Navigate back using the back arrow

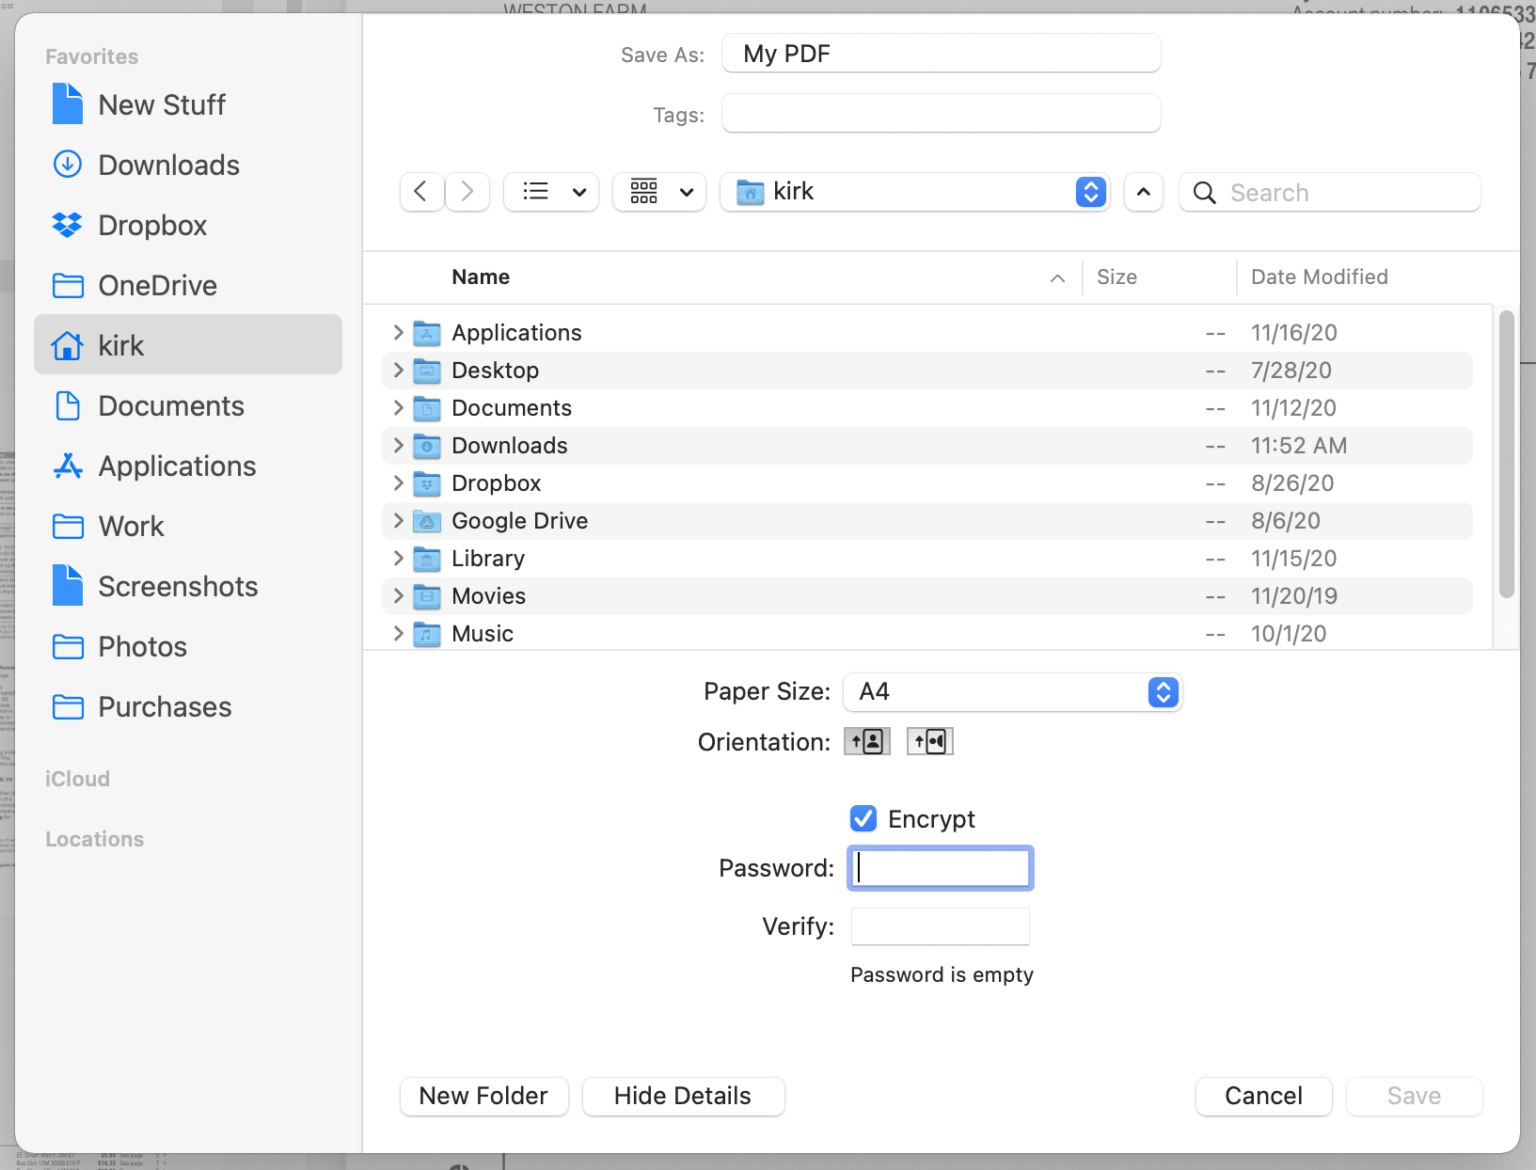[421, 191]
